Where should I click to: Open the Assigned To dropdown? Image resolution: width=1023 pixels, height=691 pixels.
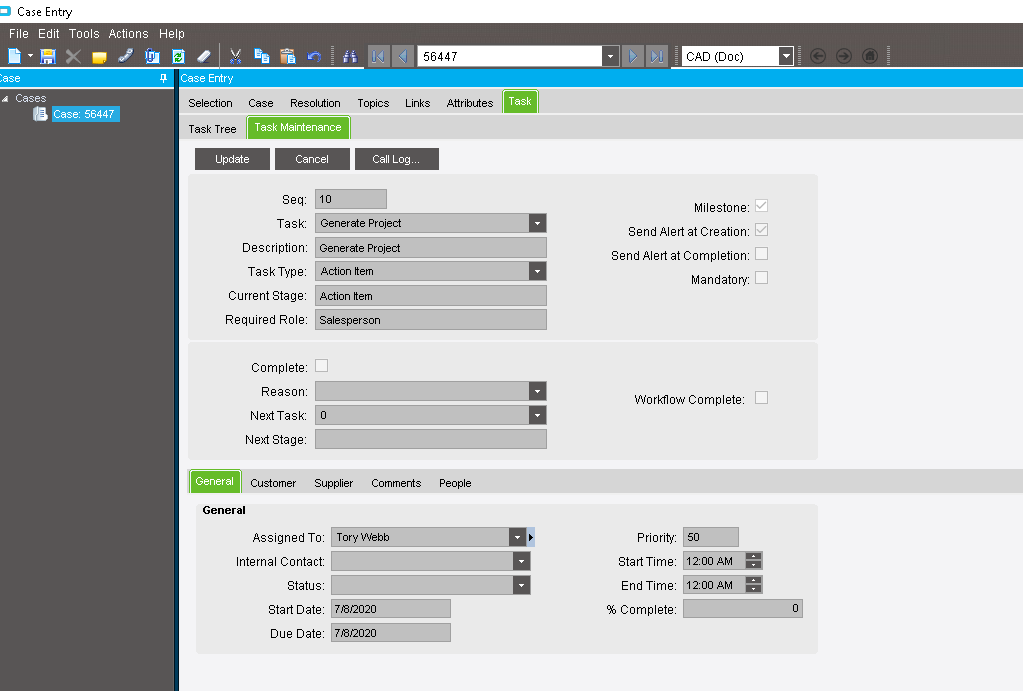[x=517, y=537]
